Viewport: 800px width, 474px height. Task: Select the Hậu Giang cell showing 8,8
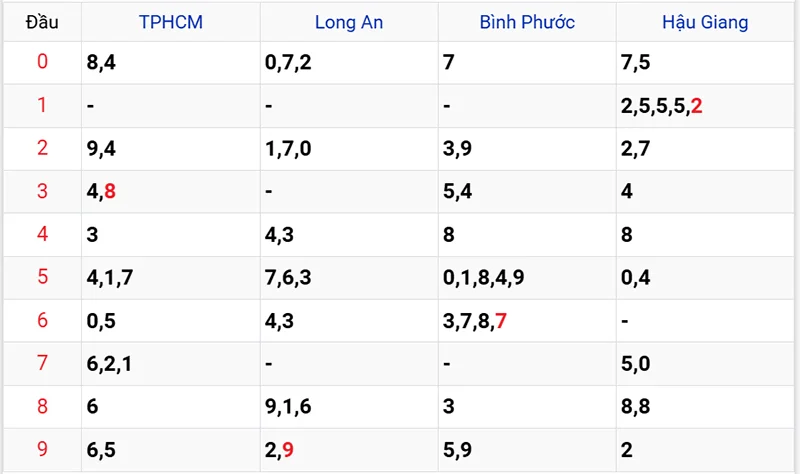coord(635,406)
